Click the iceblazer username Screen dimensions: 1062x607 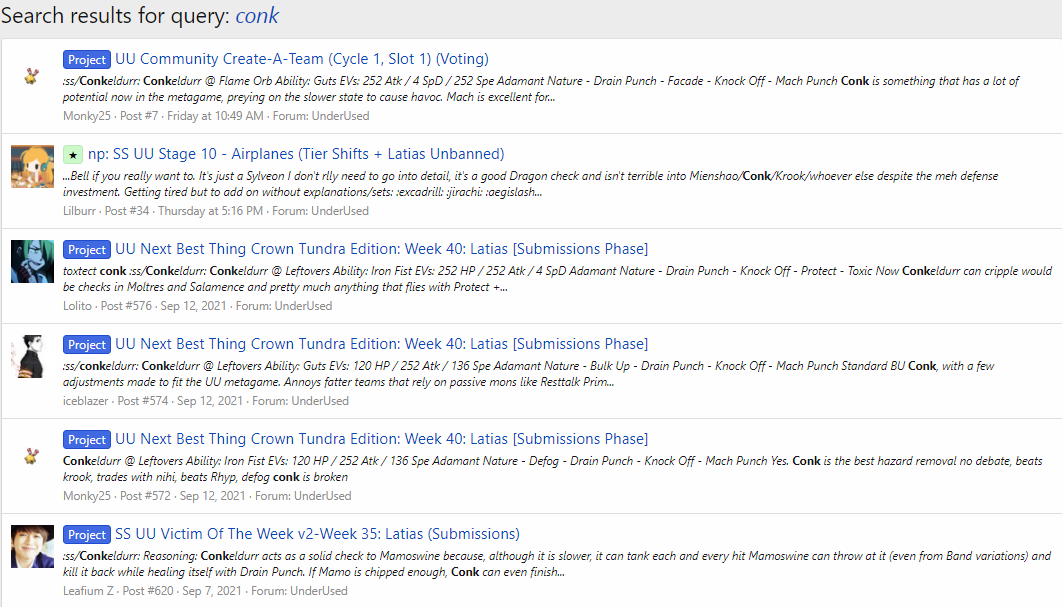(x=85, y=400)
